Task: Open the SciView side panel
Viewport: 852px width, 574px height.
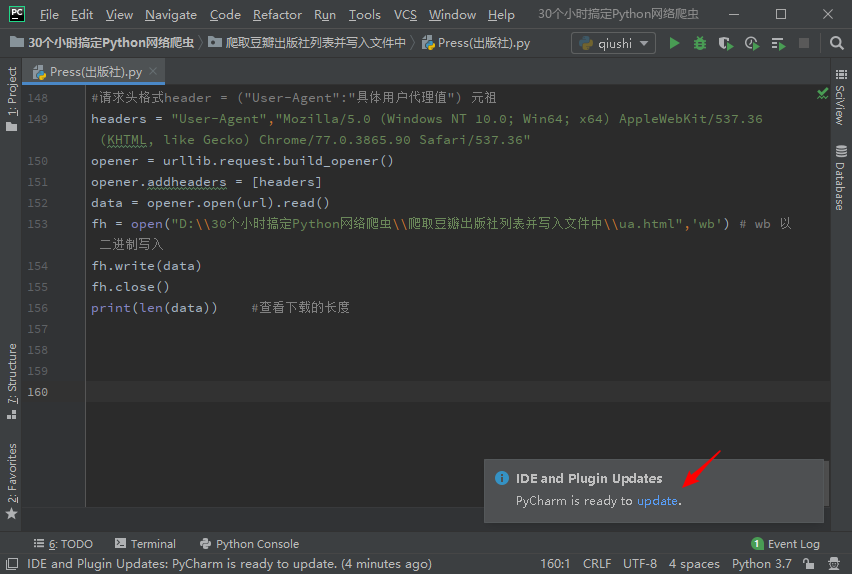Action: pyautogui.click(x=839, y=103)
